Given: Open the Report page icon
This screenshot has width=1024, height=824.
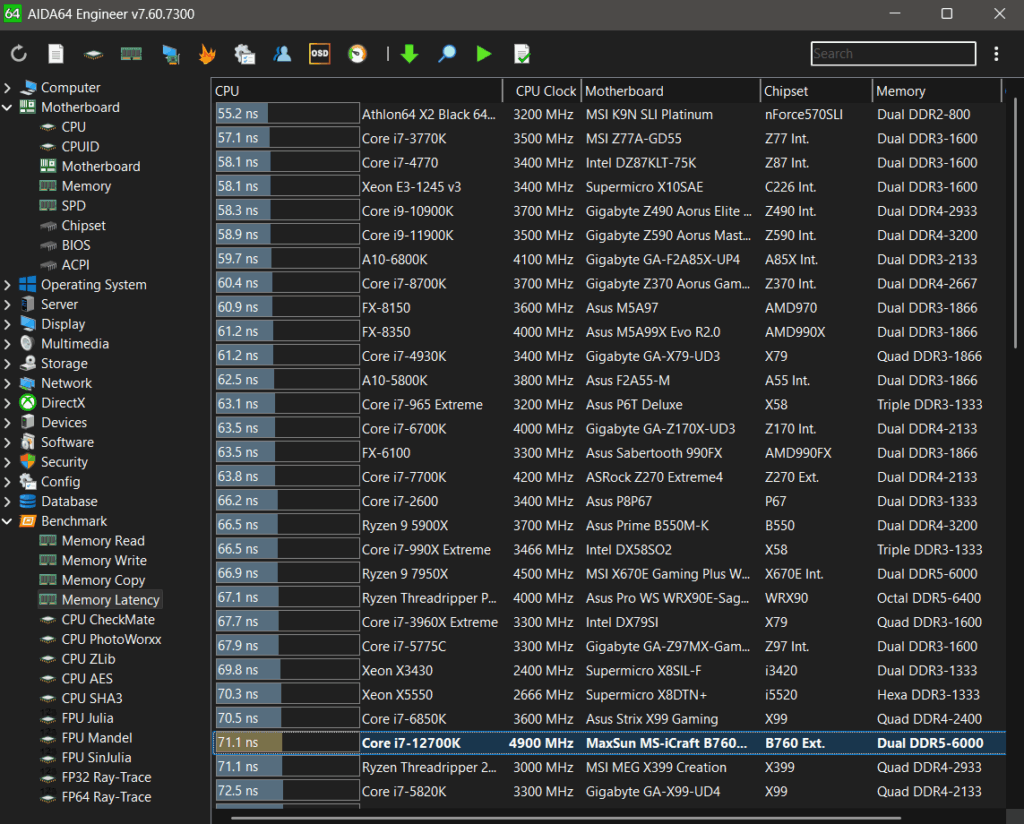Looking at the screenshot, I should click(56, 54).
